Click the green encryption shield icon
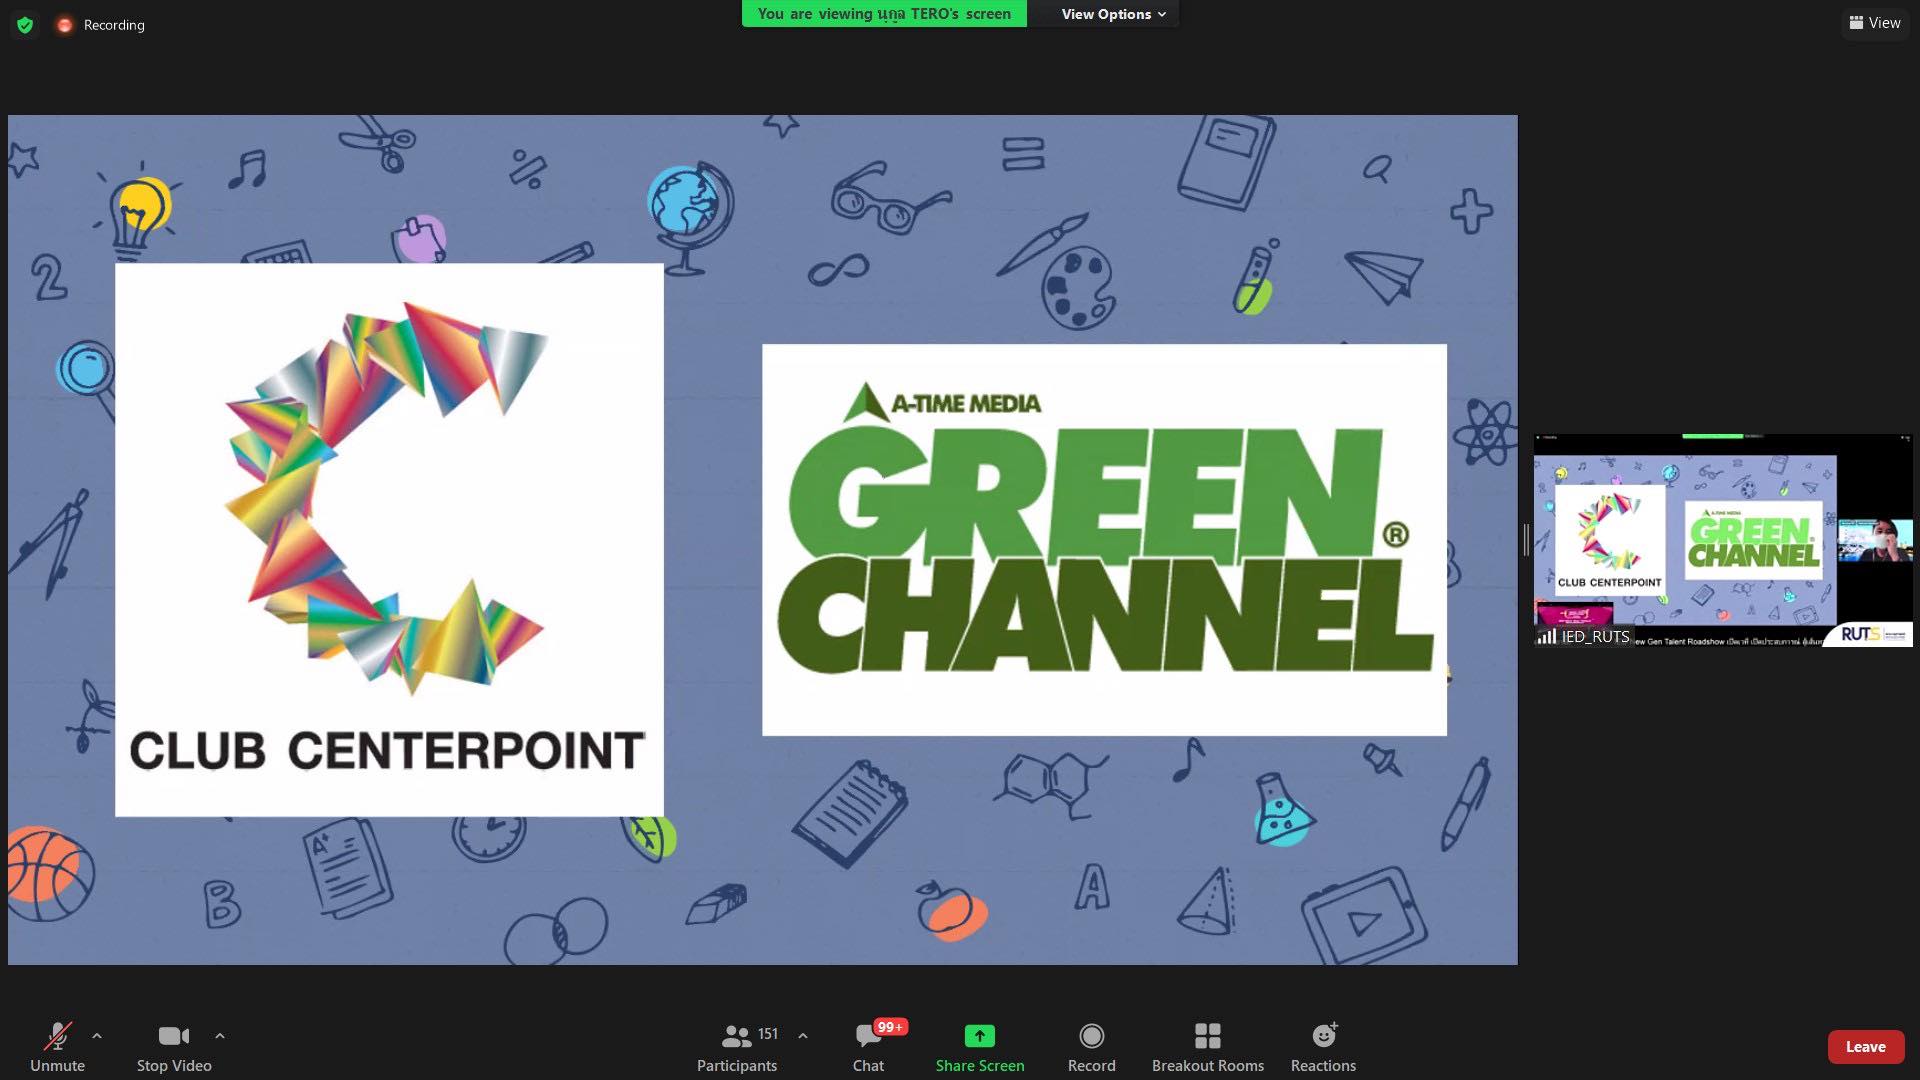1920x1080 pixels. coord(25,25)
